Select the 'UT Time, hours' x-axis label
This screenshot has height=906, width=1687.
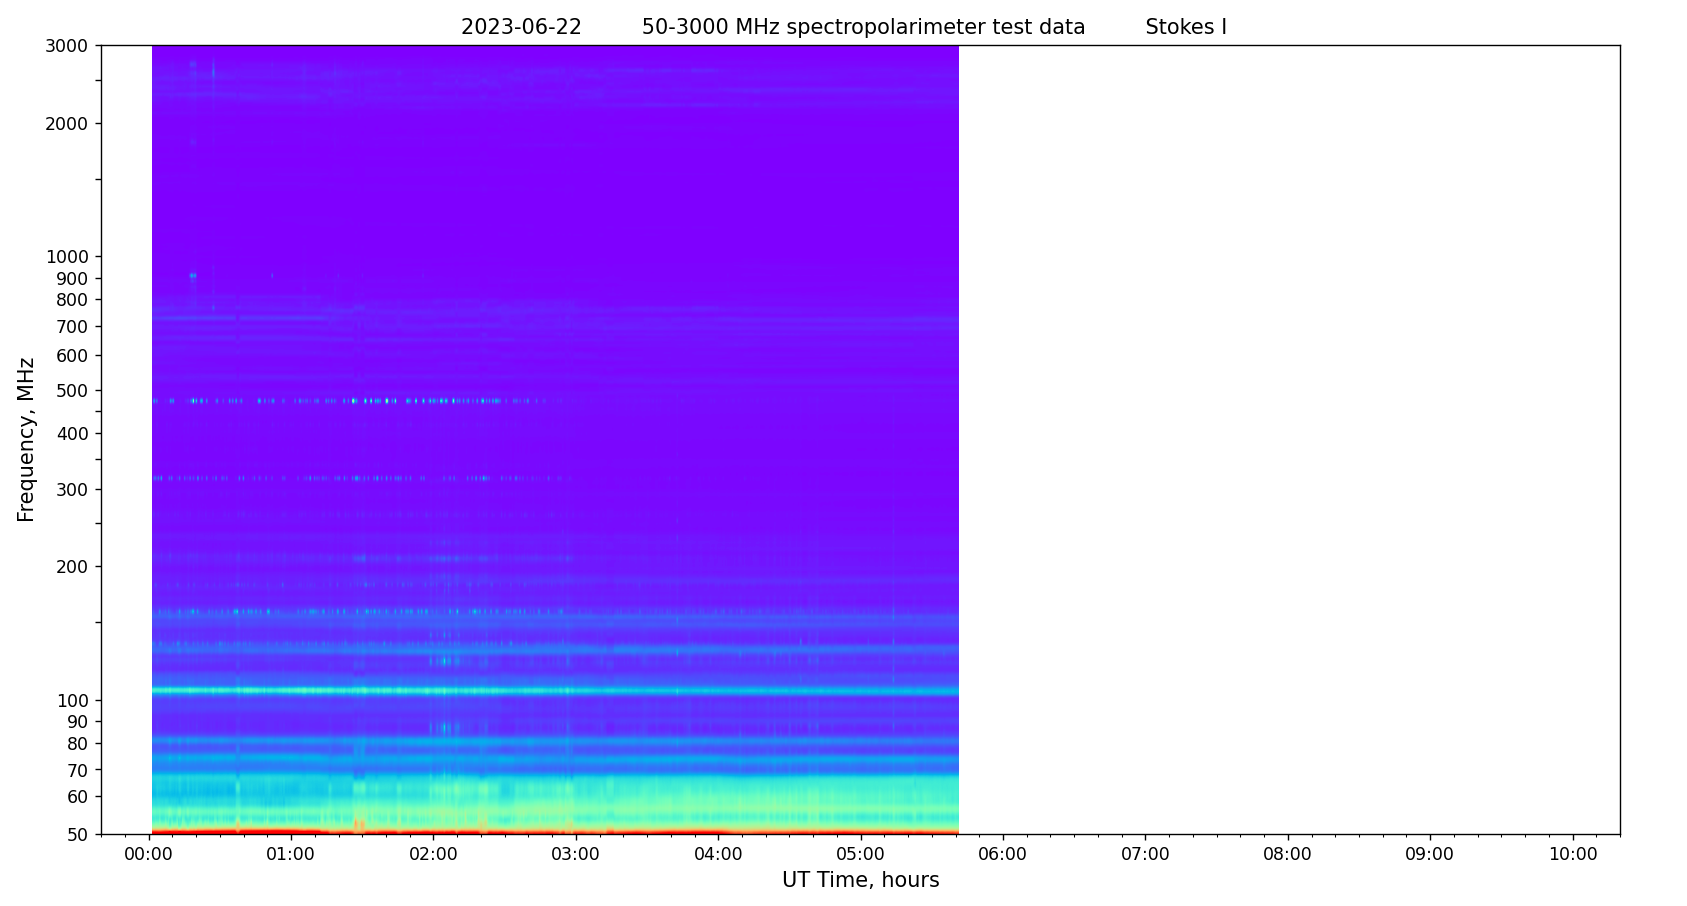(x=860, y=880)
